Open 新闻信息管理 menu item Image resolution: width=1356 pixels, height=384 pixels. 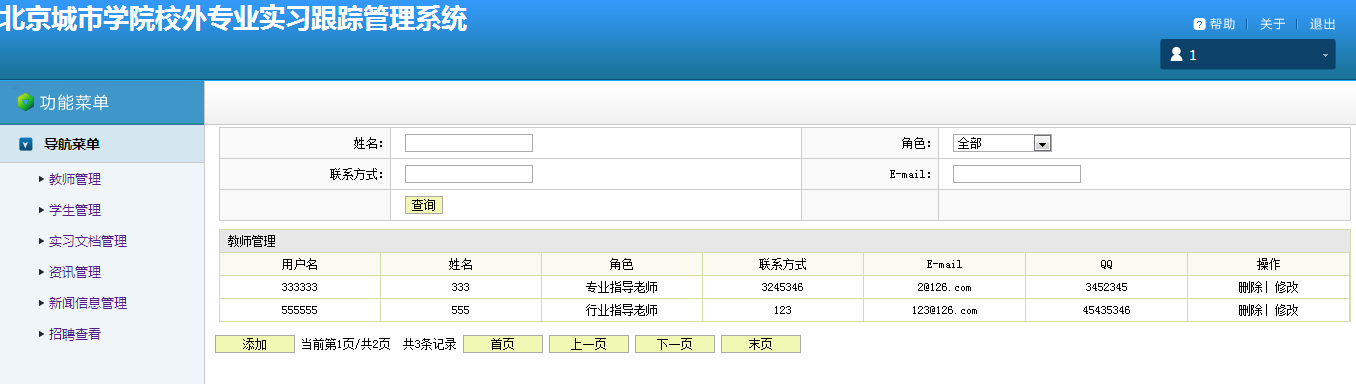[88, 303]
